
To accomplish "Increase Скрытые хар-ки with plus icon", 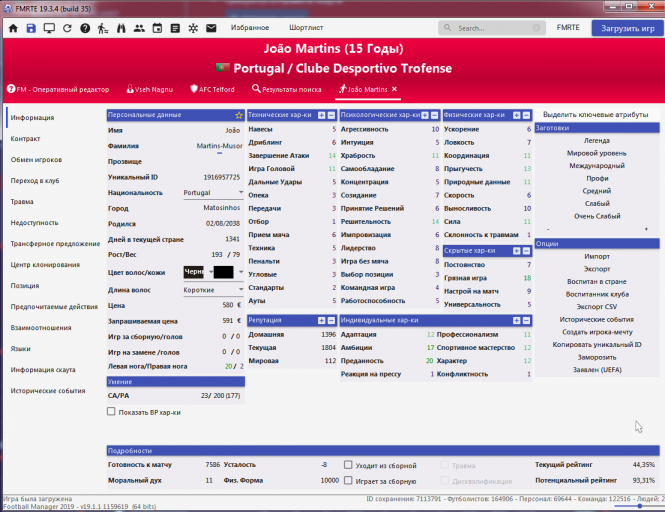I will coord(517,251).
